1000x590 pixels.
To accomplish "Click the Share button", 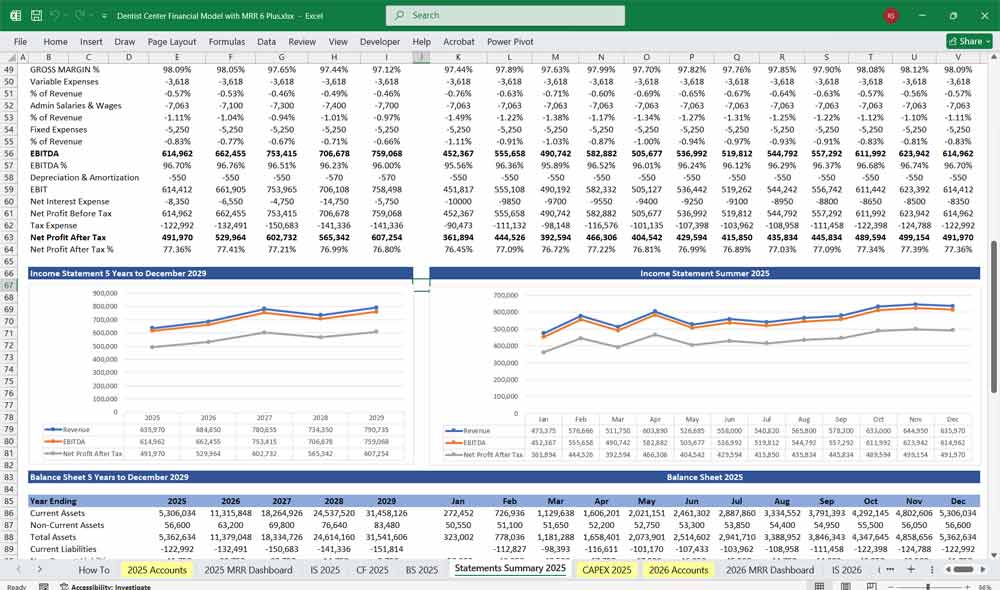I will pos(966,40).
